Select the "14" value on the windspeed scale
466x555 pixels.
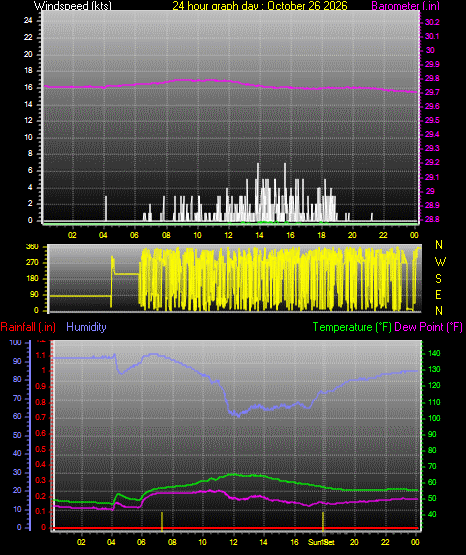point(28,104)
